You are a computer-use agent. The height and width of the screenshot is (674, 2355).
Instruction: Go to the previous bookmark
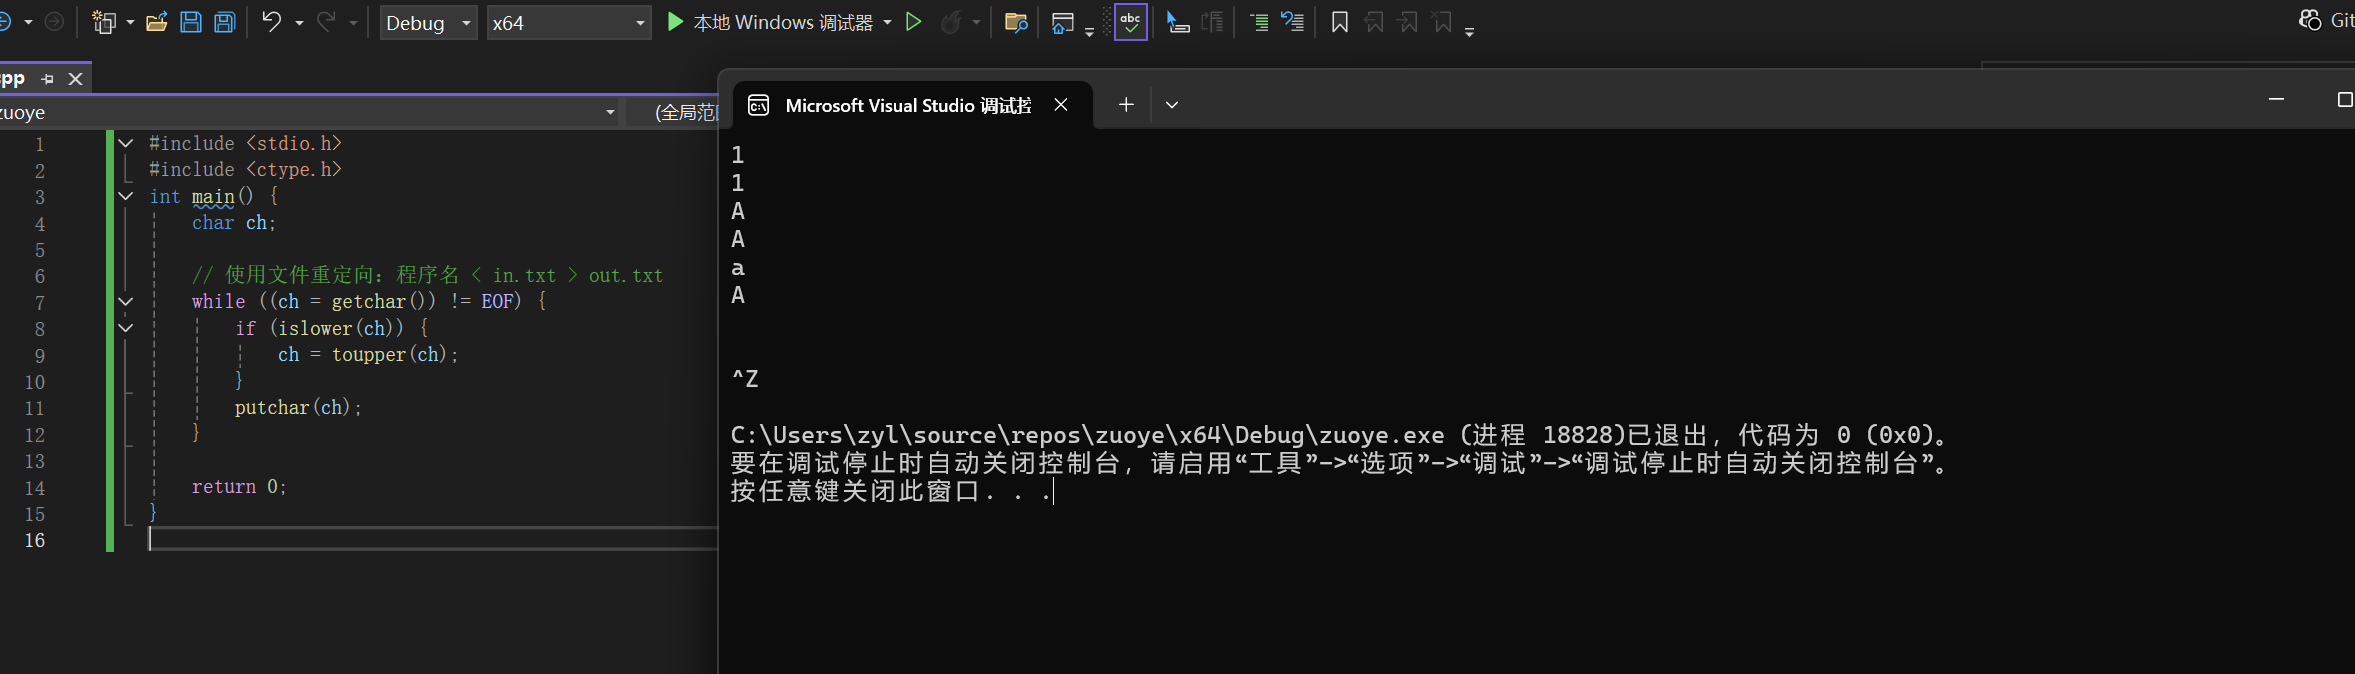tap(1374, 22)
